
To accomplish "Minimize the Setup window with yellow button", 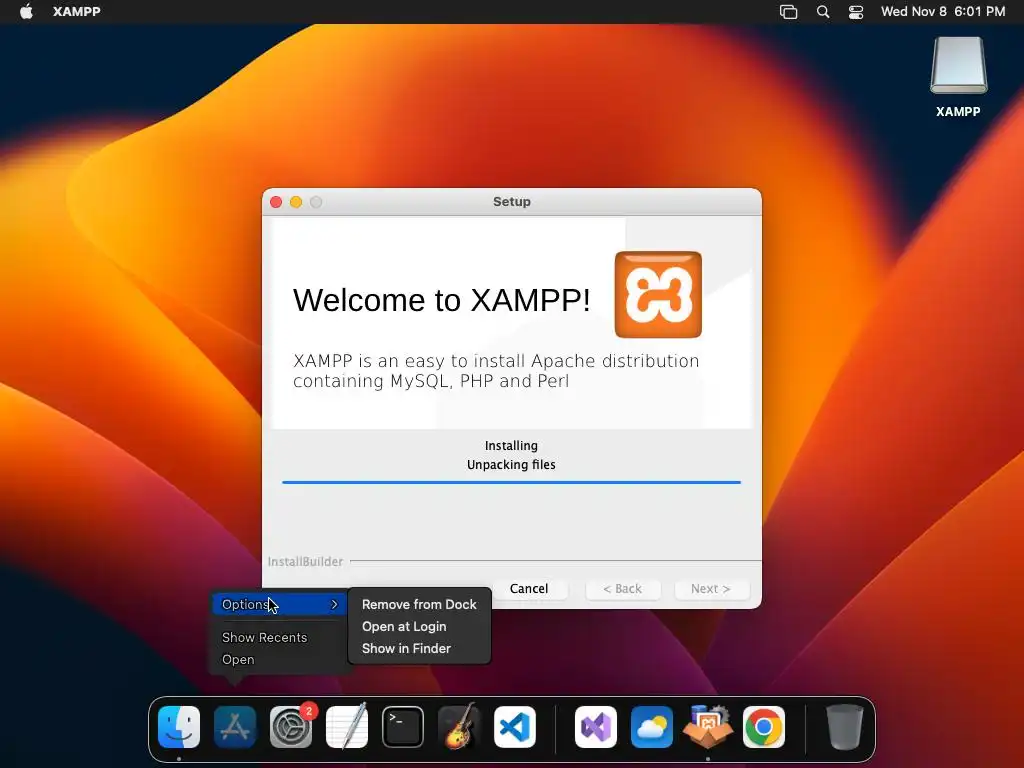I will click(296, 202).
